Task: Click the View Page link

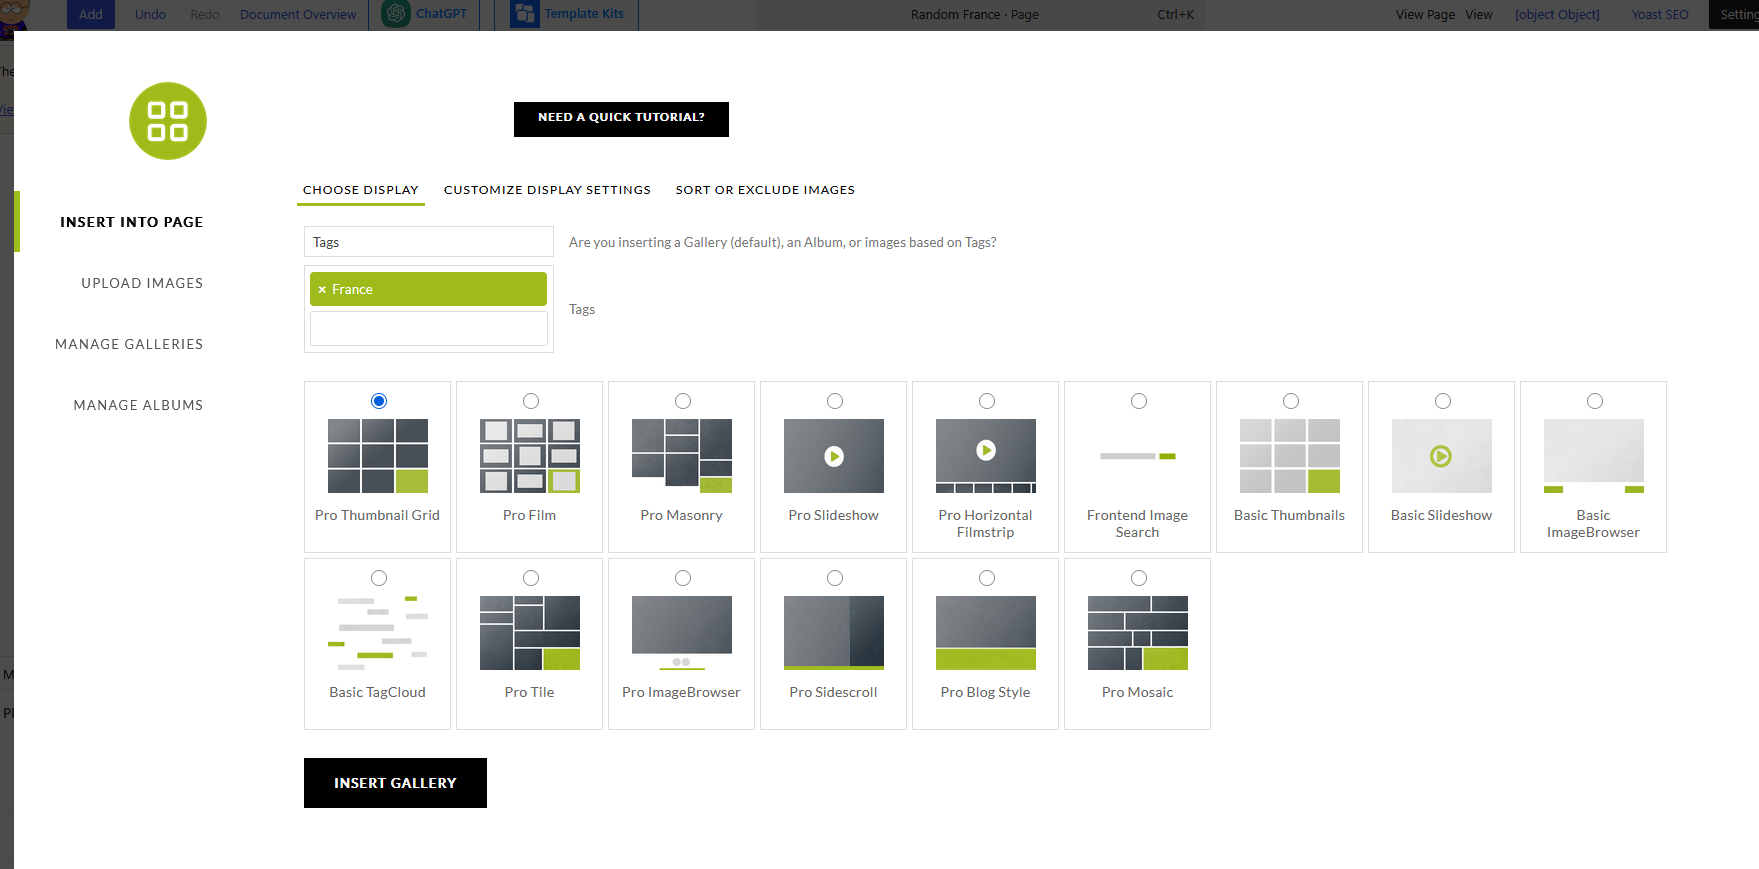Action: pos(1425,14)
